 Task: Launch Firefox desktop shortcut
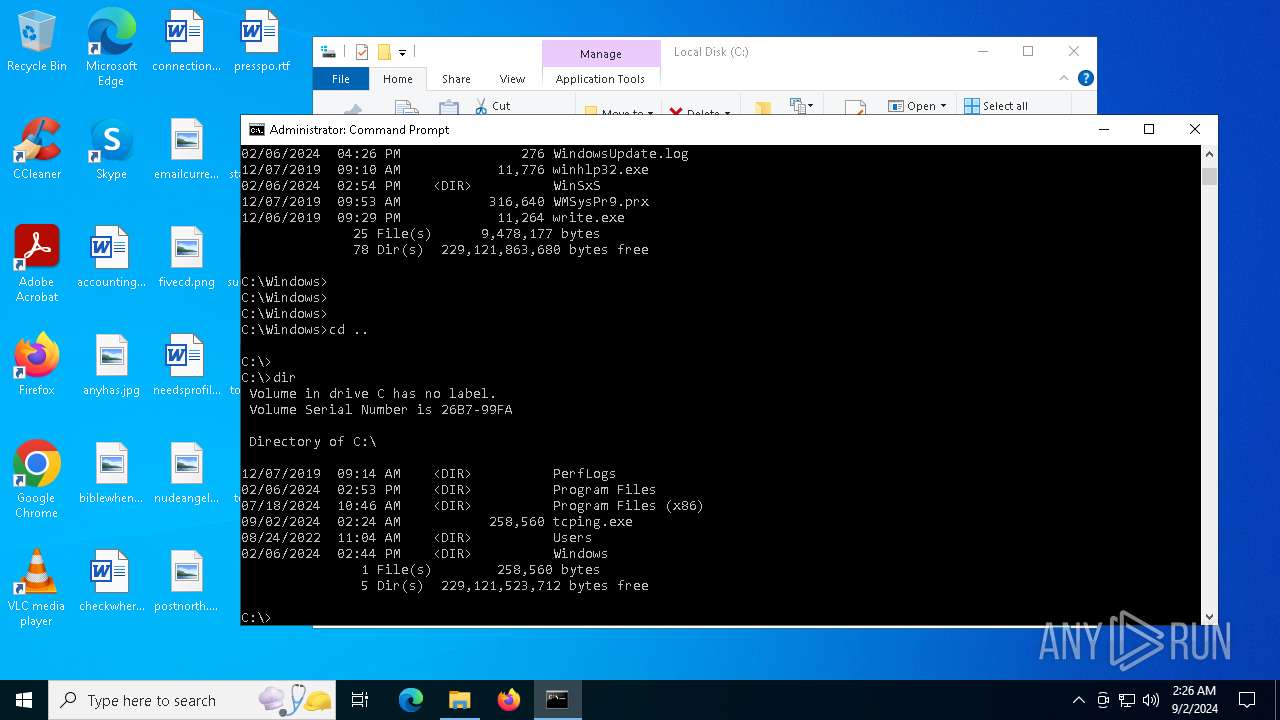[x=37, y=365]
